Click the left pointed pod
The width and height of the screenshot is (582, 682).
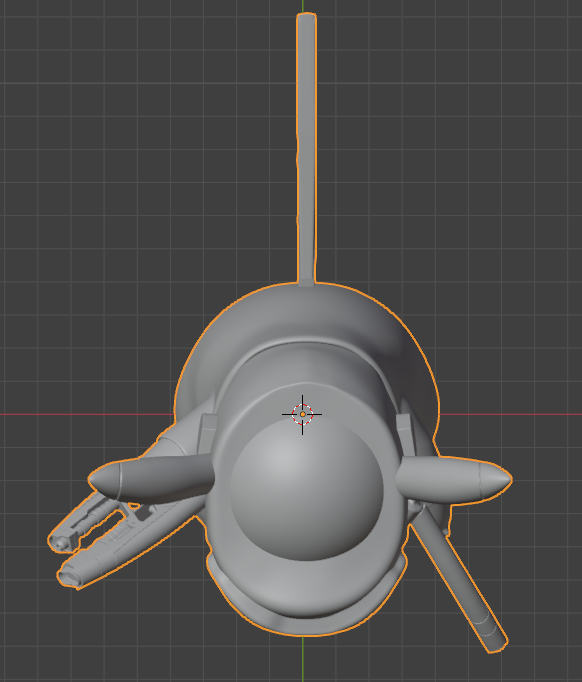[x=151, y=481]
